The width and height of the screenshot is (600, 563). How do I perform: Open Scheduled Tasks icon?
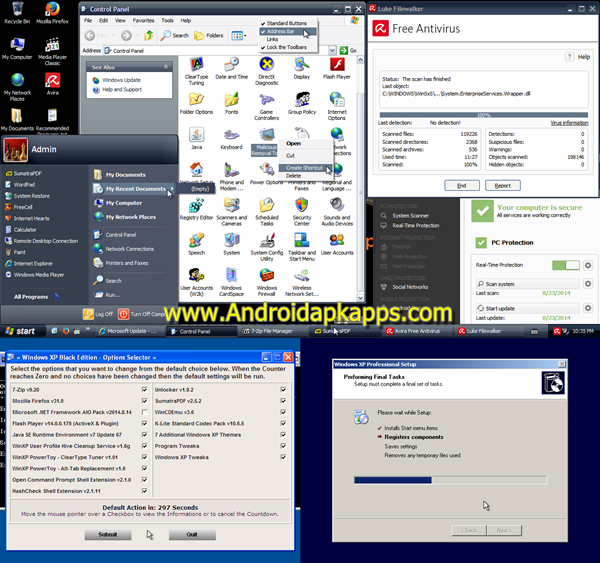click(267, 212)
